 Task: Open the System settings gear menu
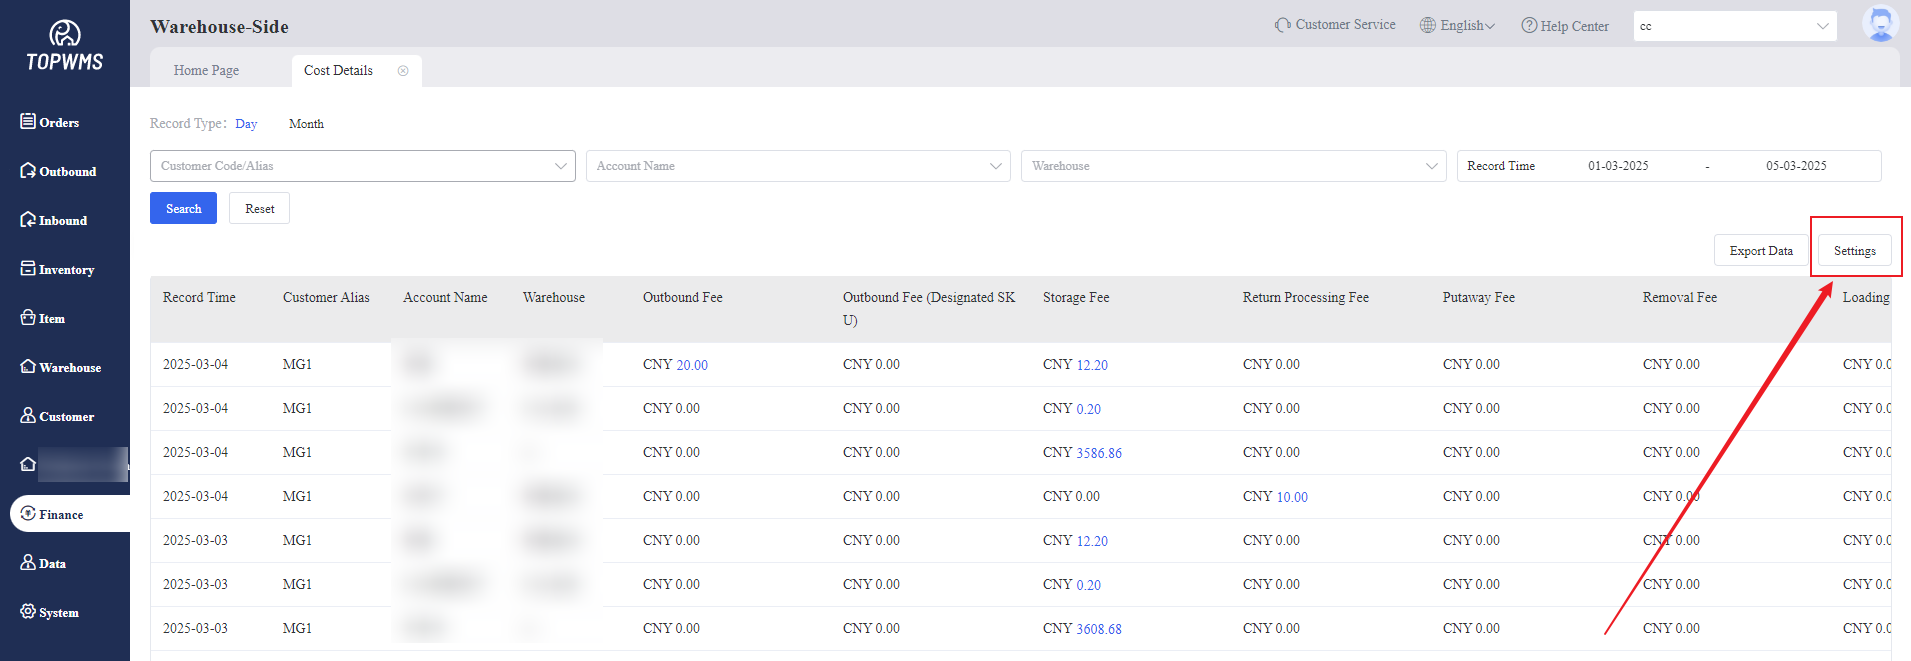pyautogui.click(x=28, y=612)
